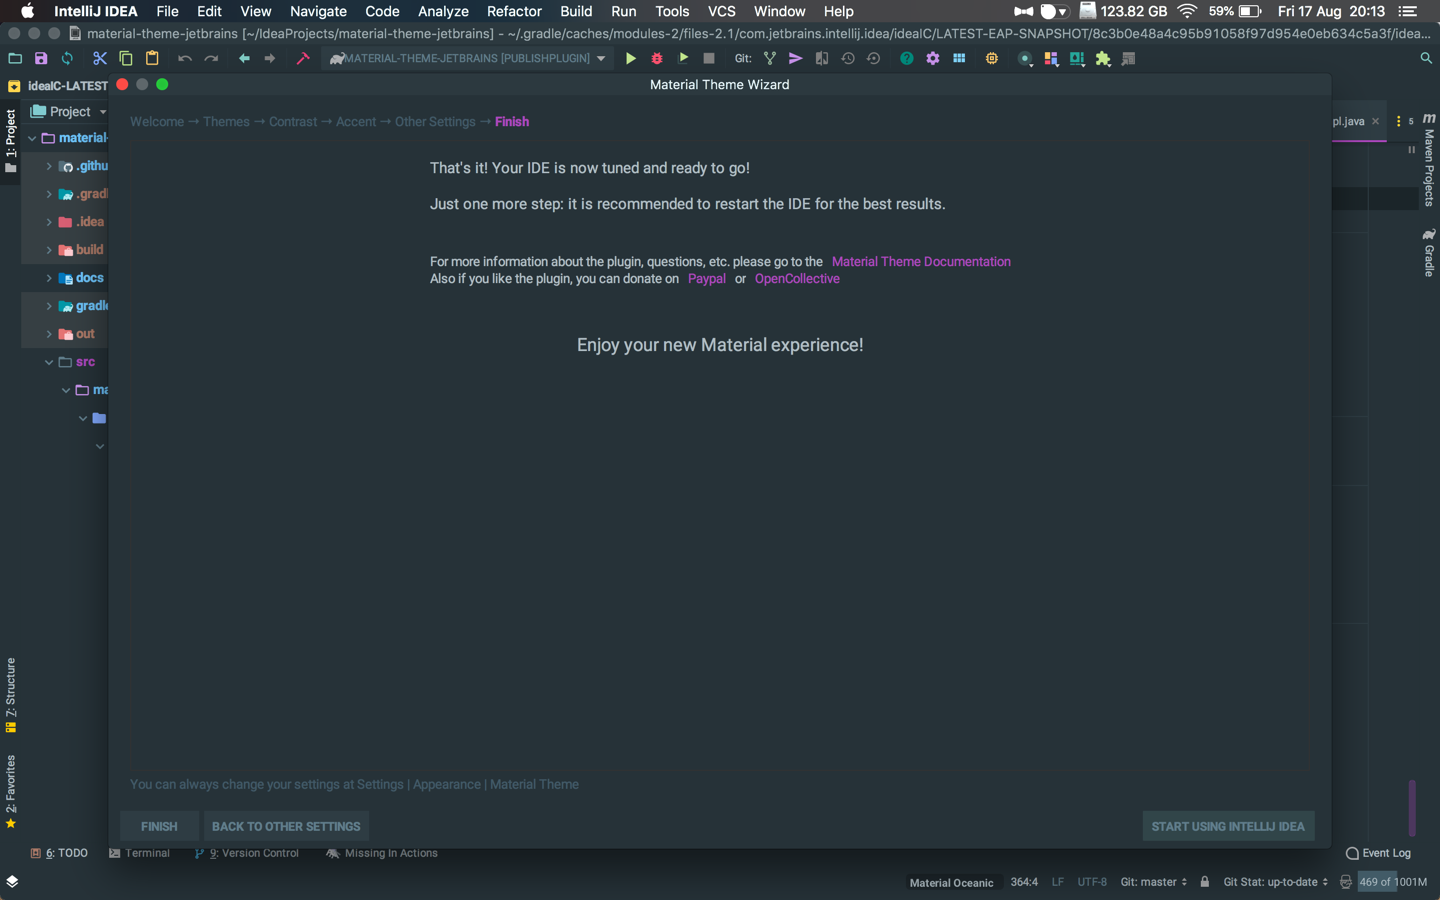
Task: Click the lock icon in status bar
Action: (1205, 882)
